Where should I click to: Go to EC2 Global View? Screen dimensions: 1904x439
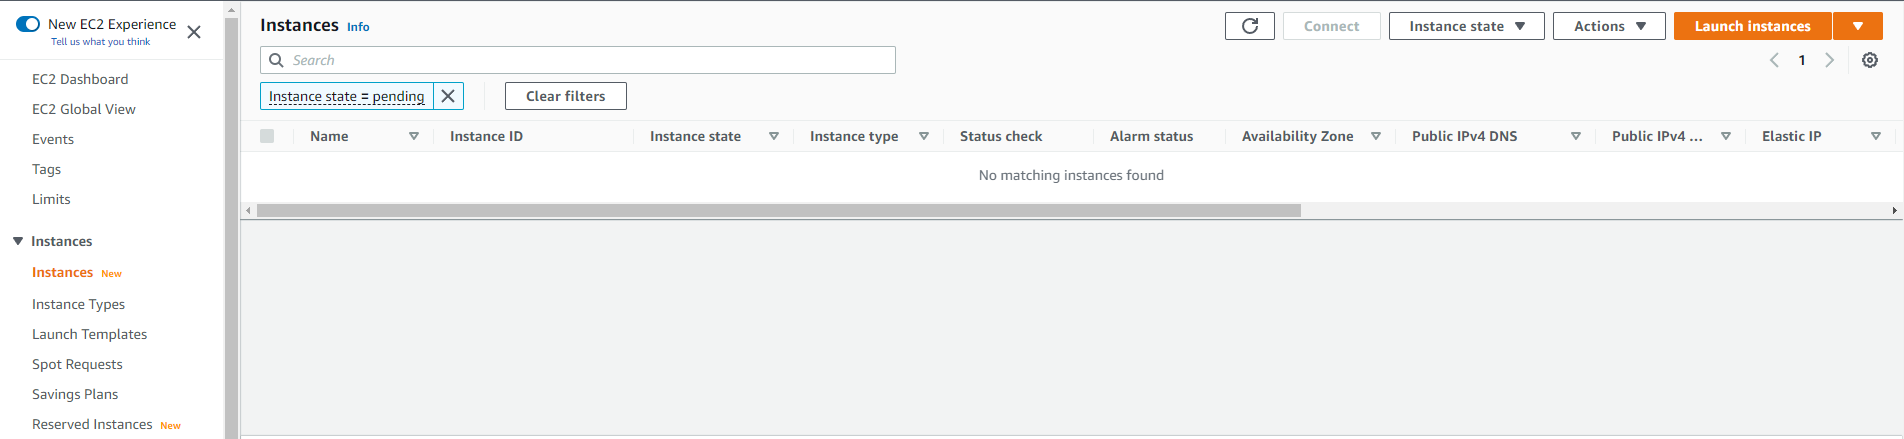(x=84, y=109)
